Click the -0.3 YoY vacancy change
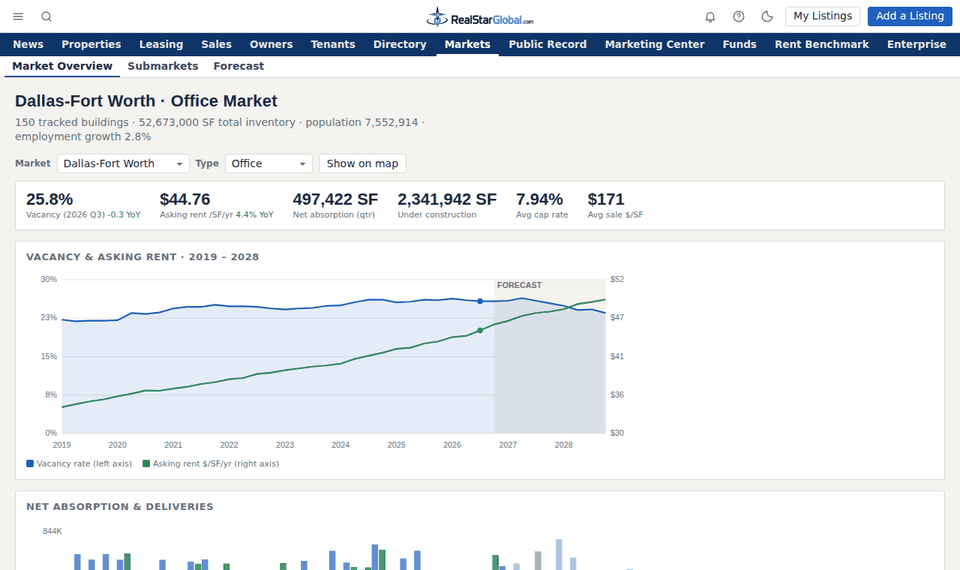 click(x=124, y=215)
